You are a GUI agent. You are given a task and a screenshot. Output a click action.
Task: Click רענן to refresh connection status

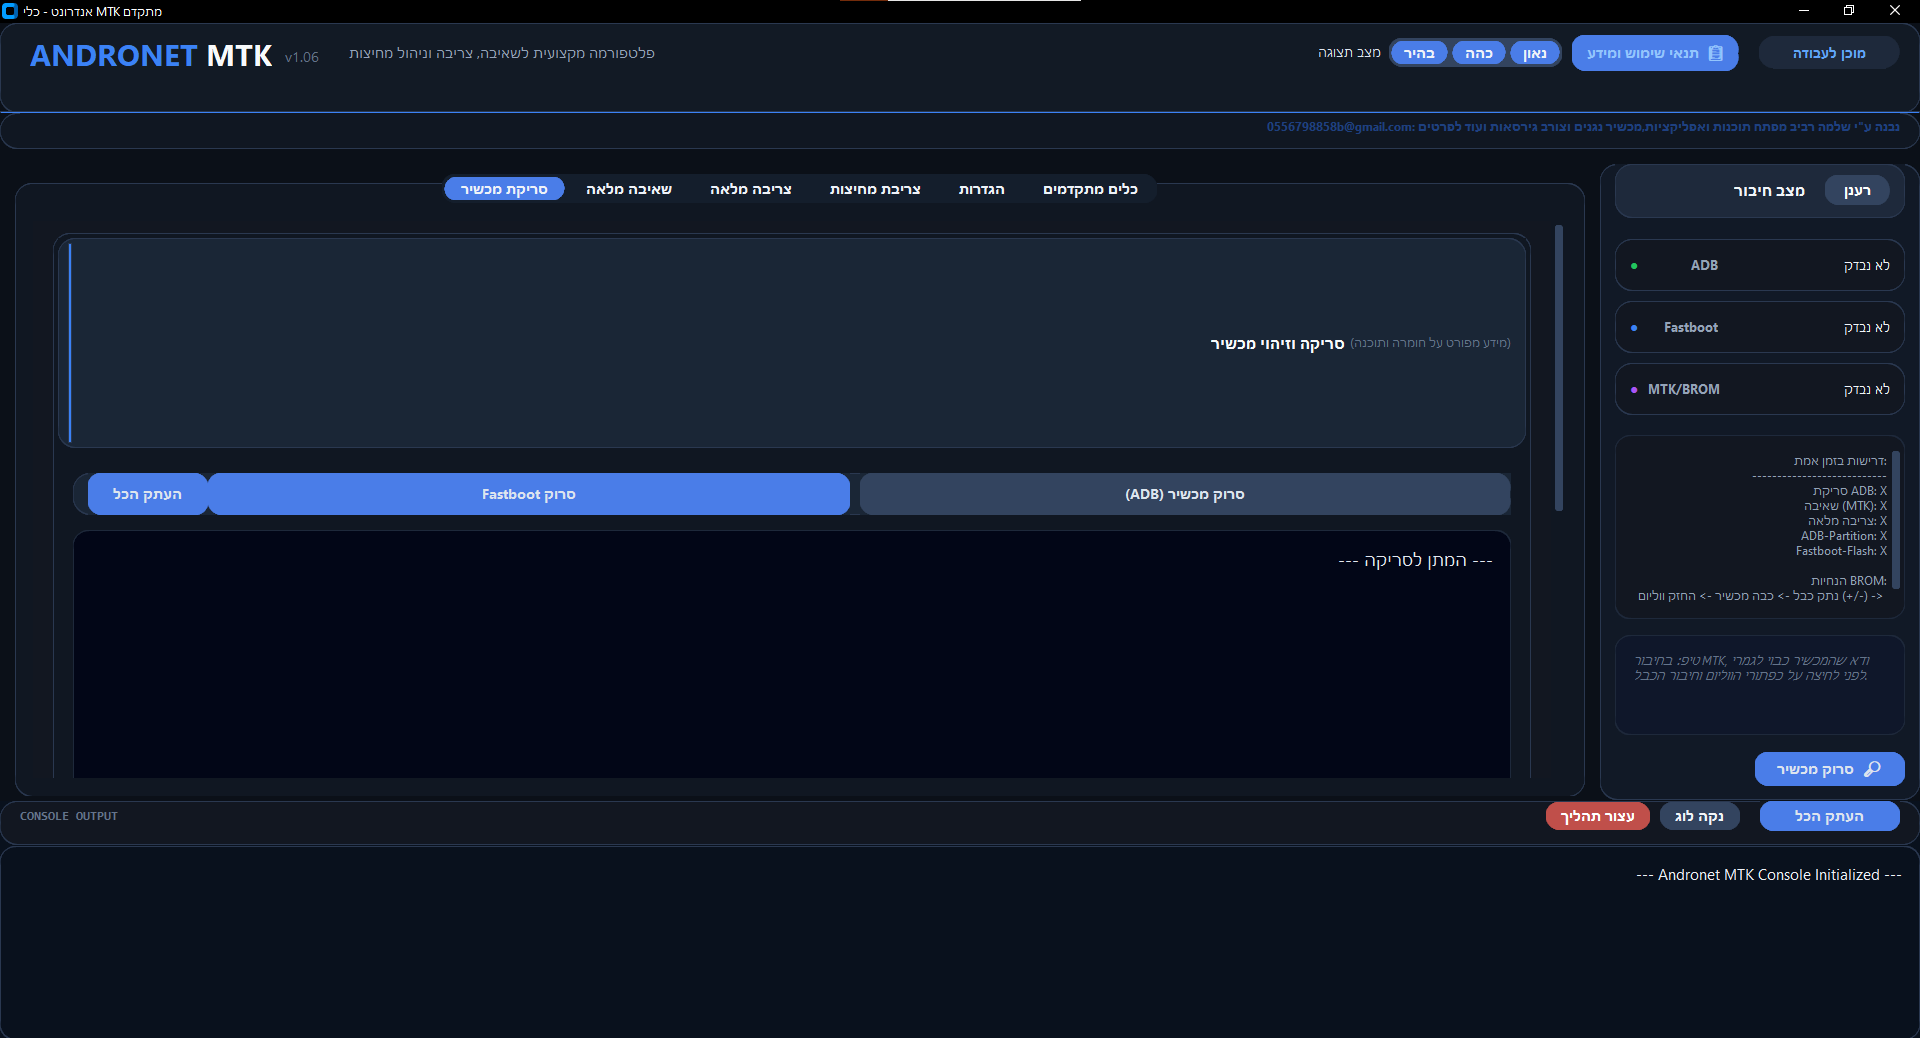tap(1857, 191)
